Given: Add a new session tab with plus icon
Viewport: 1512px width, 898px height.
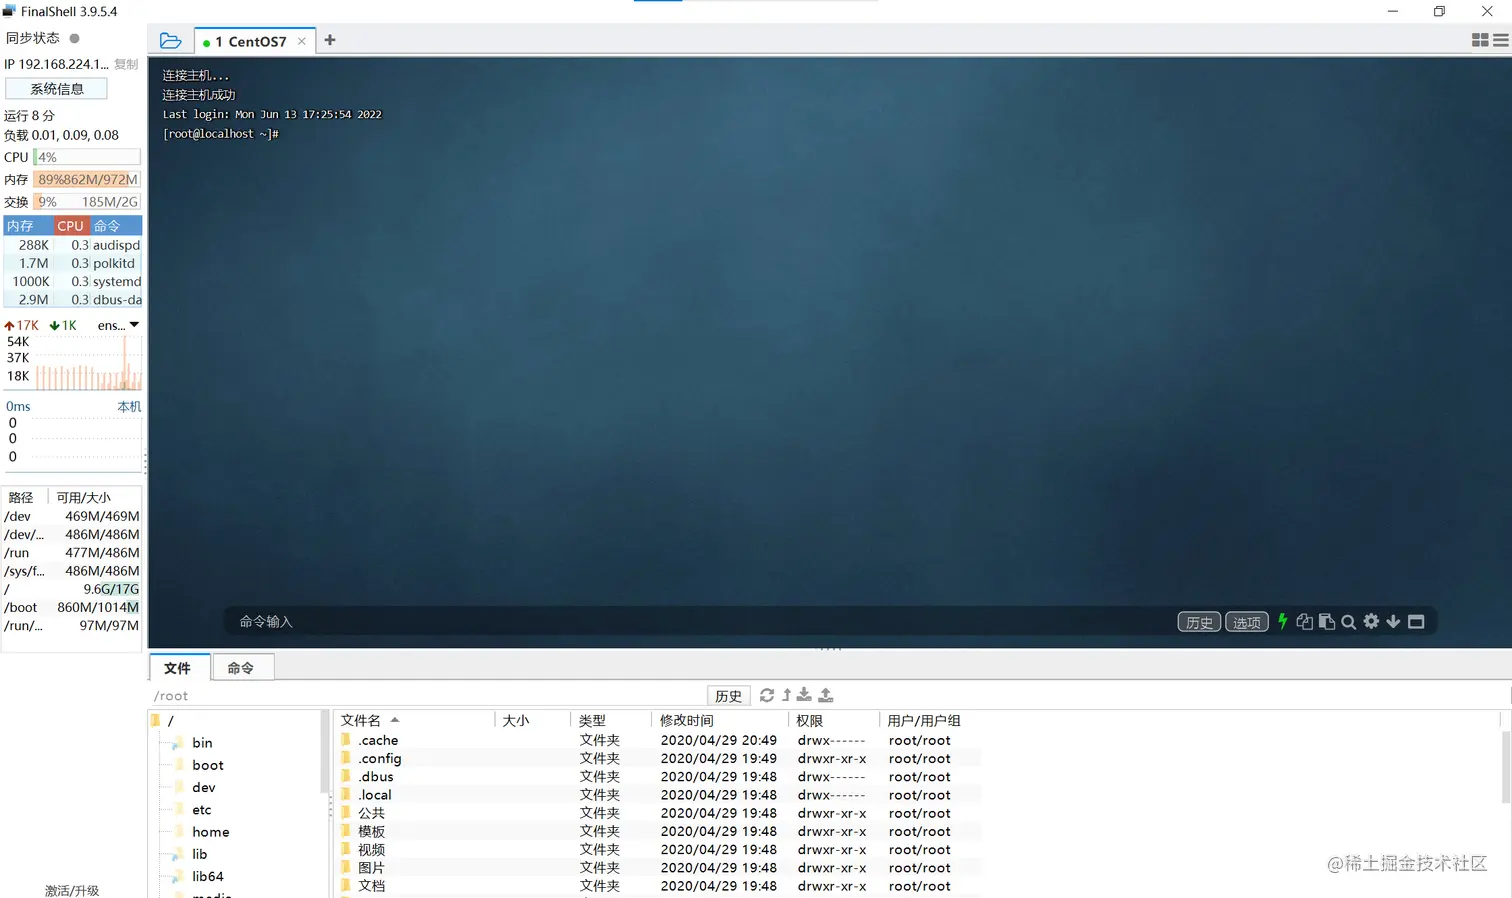Looking at the screenshot, I should pyautogui.click(x=330, y=40).
